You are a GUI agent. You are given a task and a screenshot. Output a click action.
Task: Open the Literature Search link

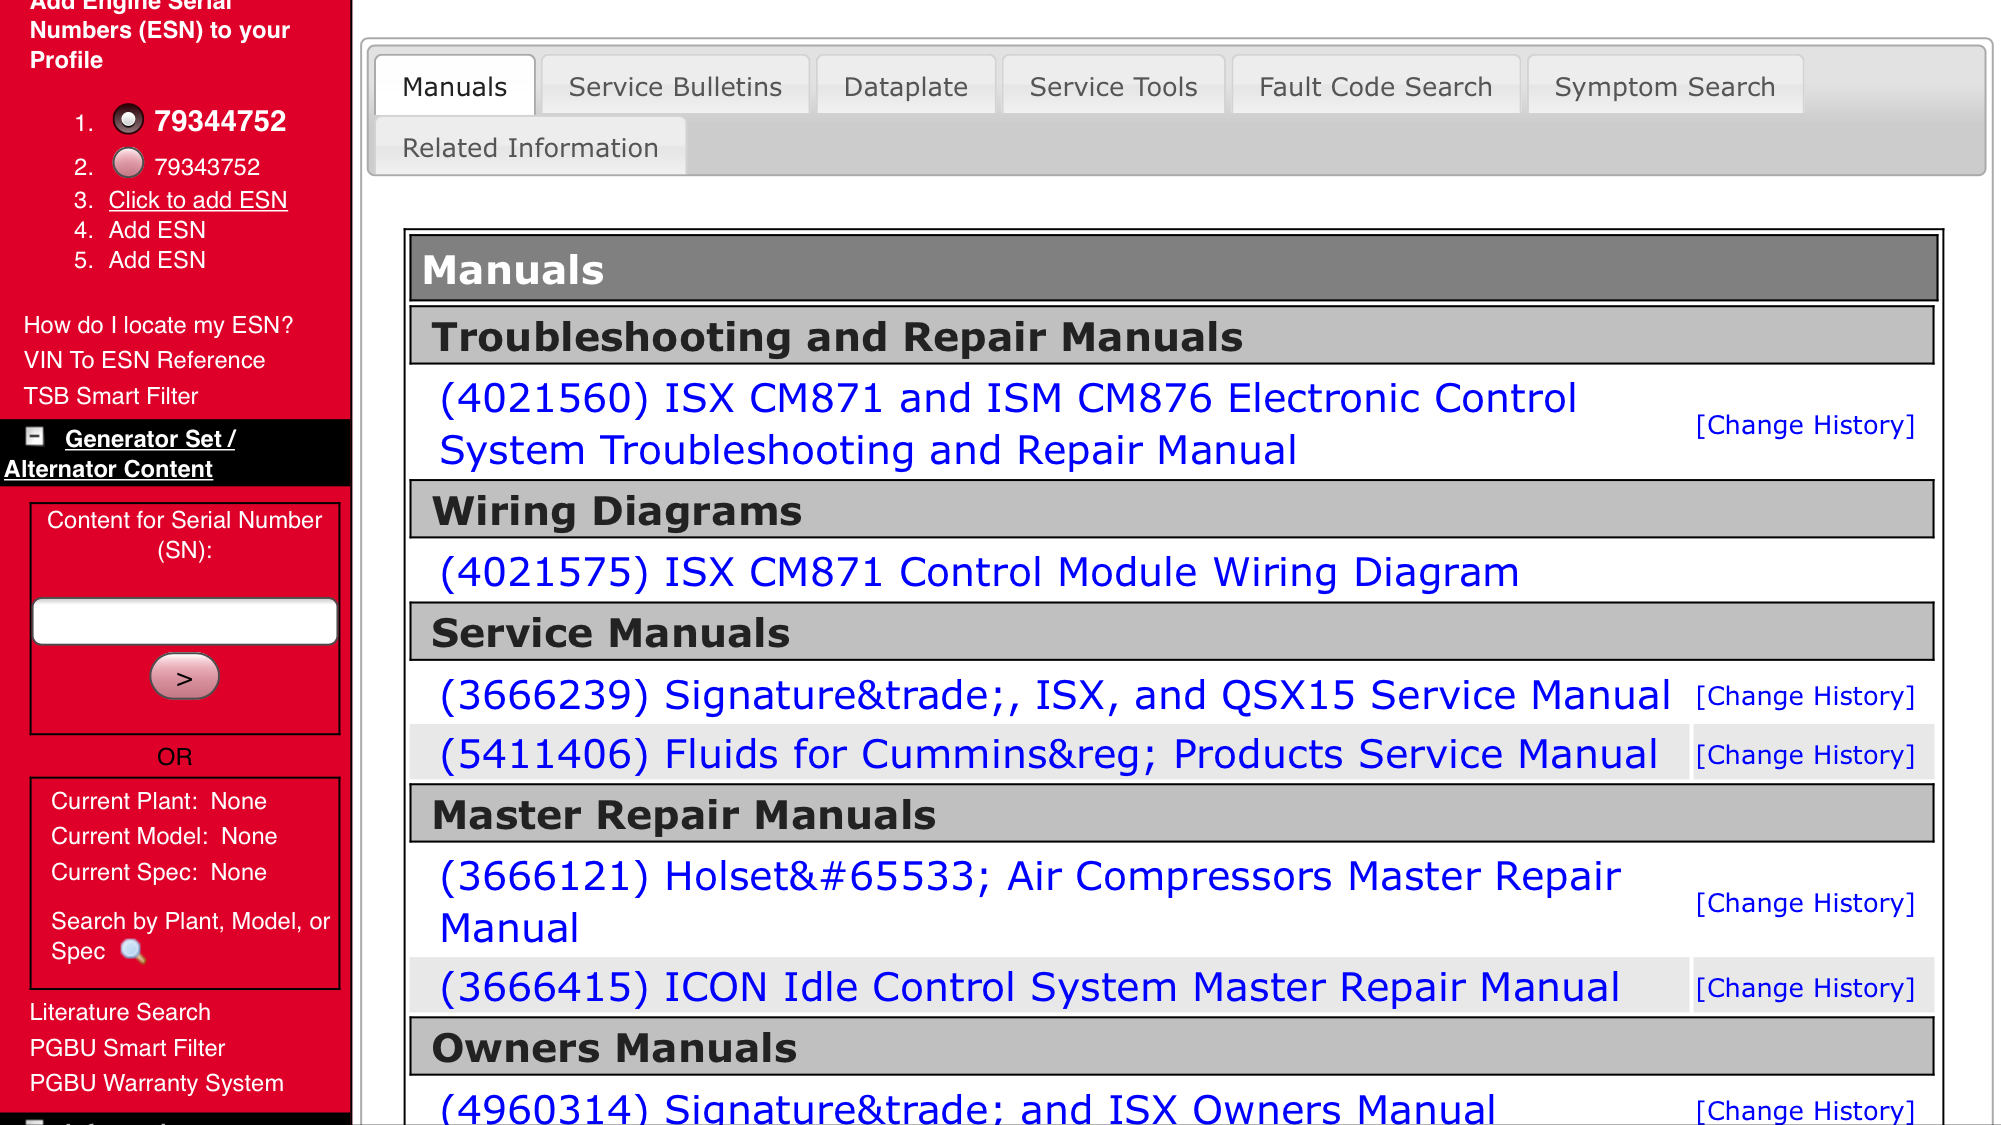tap(120, 1012)
